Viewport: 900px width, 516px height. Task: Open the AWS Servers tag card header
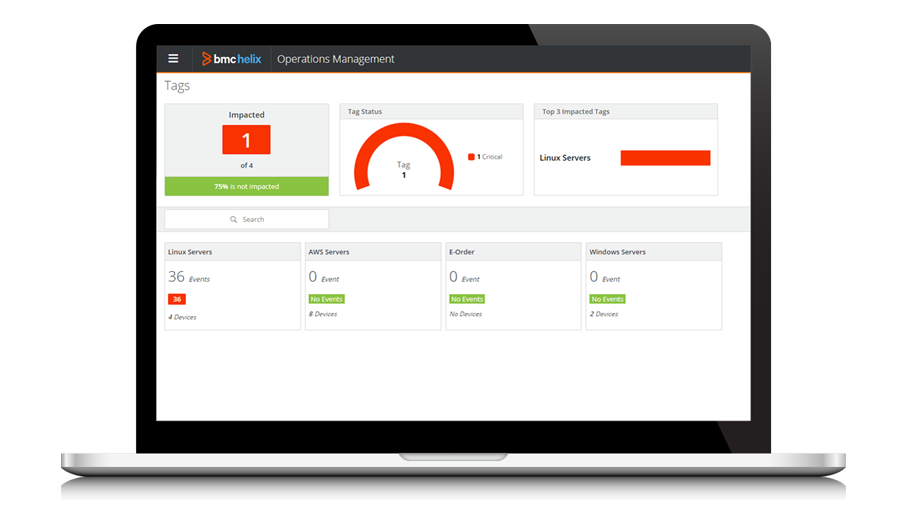tap(373, 252)
